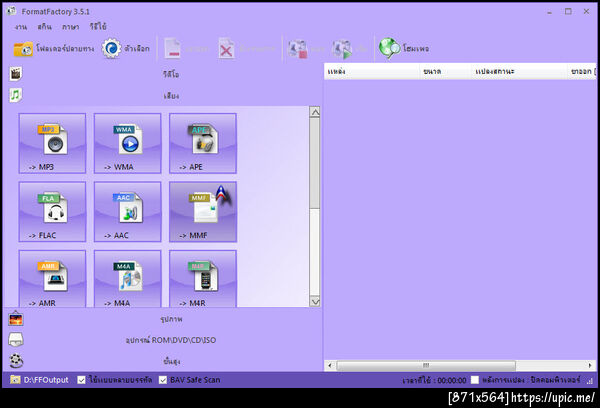The width and height of the screenshot is (600, 408).
Task: Click the format list scroll down arrow
Action: [x=315, y=302]
